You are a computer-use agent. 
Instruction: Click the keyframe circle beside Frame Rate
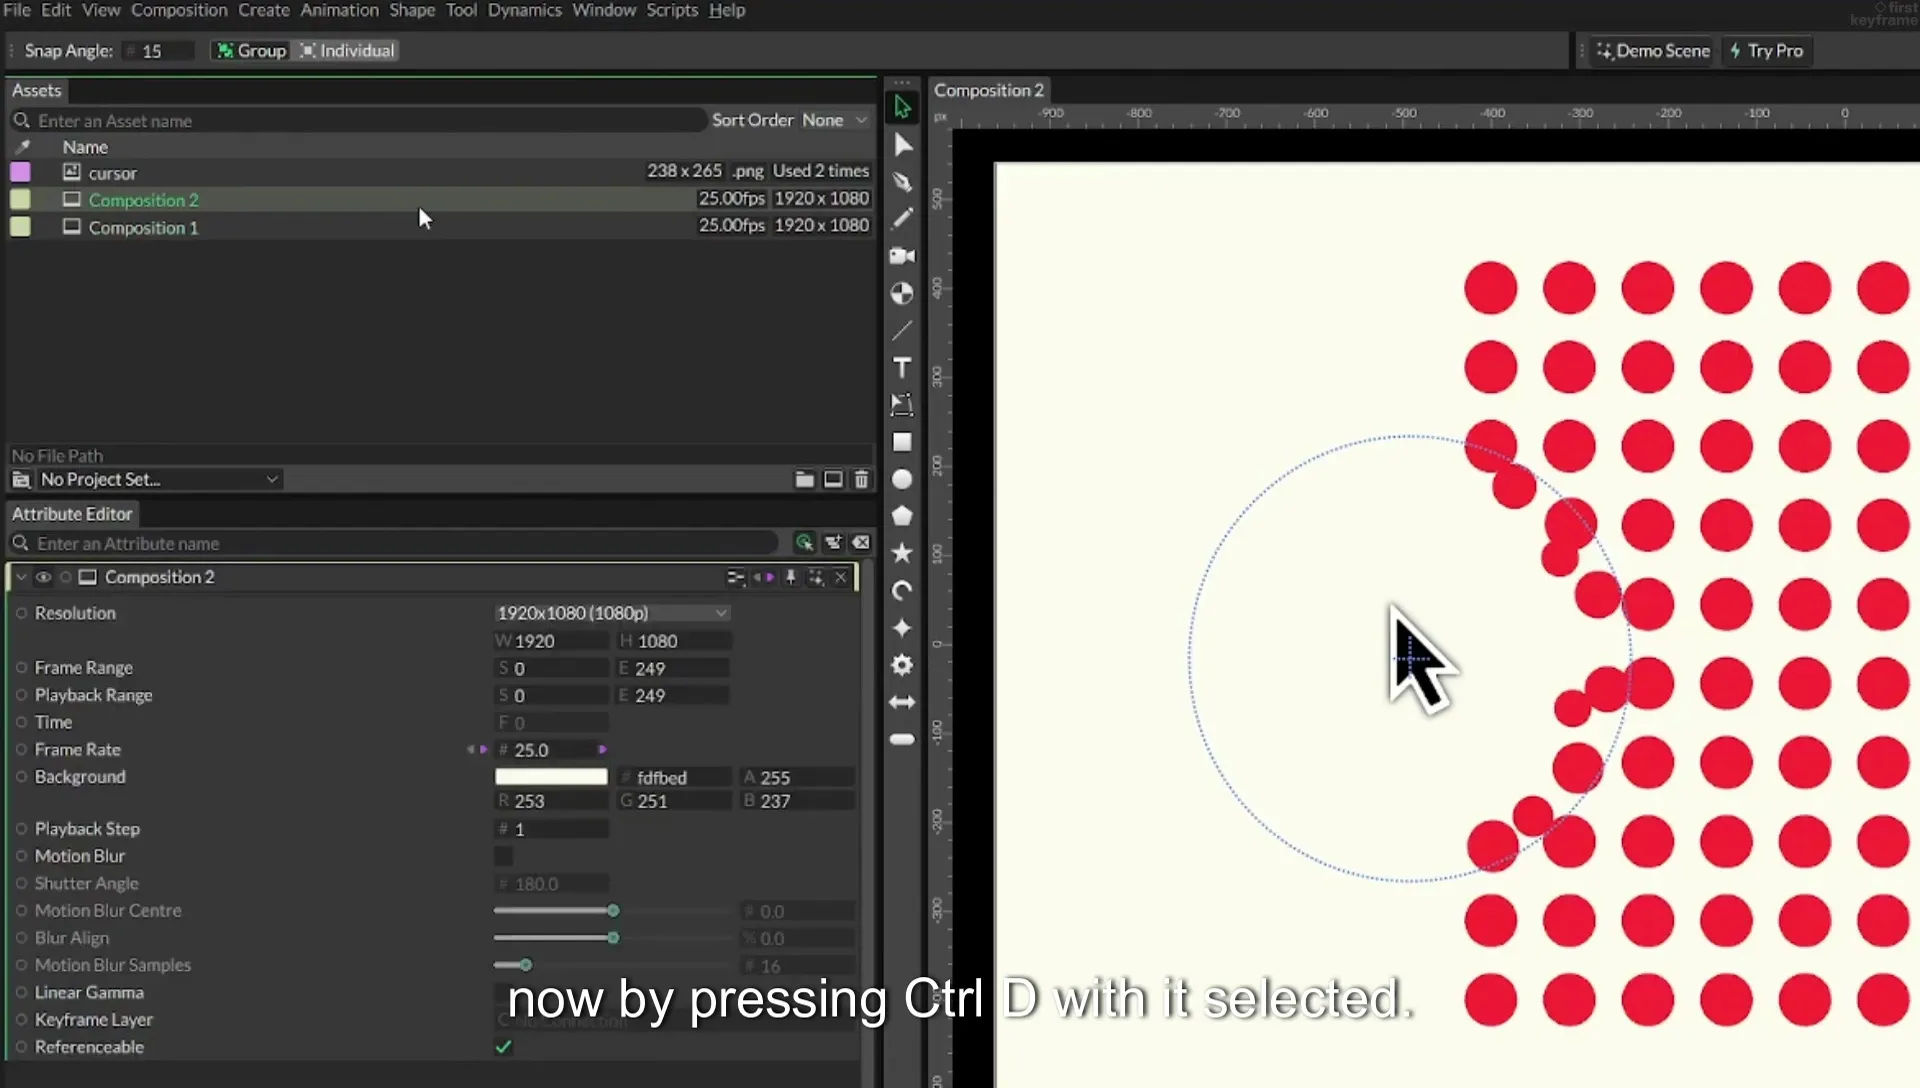[21, 749]
